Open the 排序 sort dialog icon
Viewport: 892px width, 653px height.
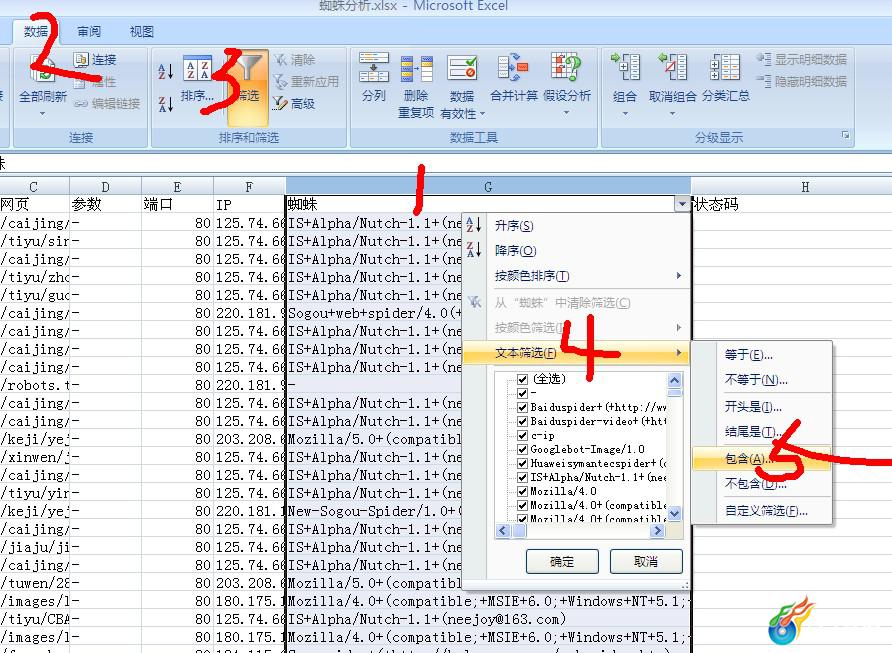click(197, 69)
